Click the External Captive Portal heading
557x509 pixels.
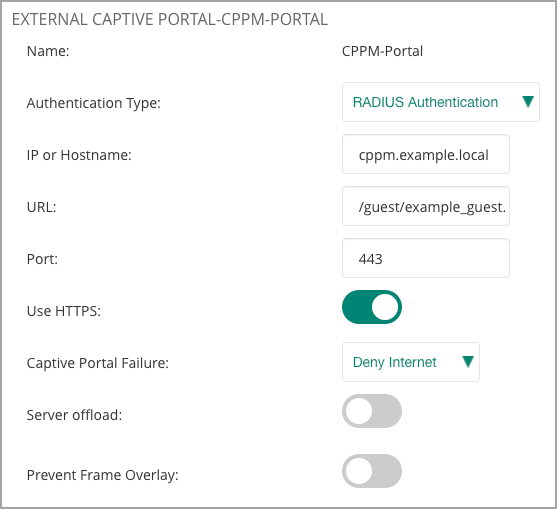coord(170,20)
